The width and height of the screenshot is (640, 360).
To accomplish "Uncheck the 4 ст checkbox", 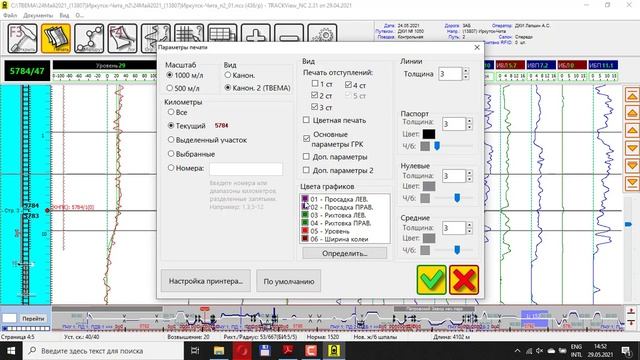I will coord(348,84).
